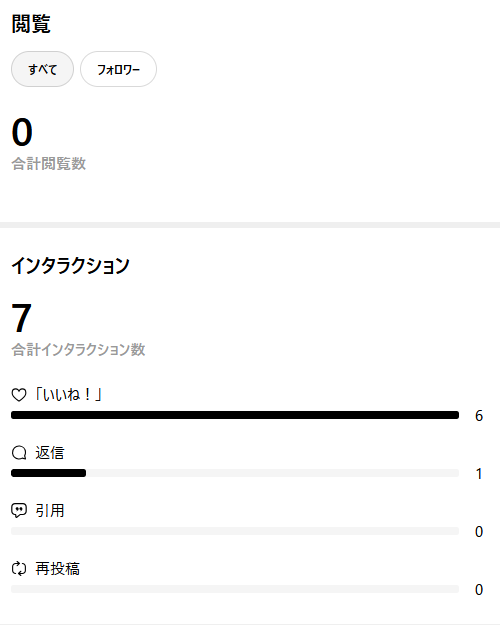Click the reply bubble icon beside 返信
Screen dimensions: 500x625
click(19, 453)
